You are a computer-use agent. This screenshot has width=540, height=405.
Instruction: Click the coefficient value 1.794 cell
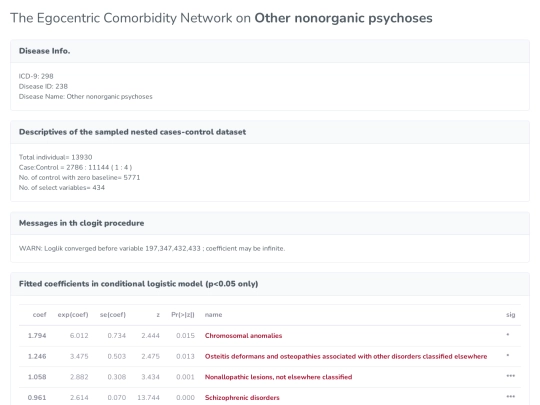tap(37, 335)
